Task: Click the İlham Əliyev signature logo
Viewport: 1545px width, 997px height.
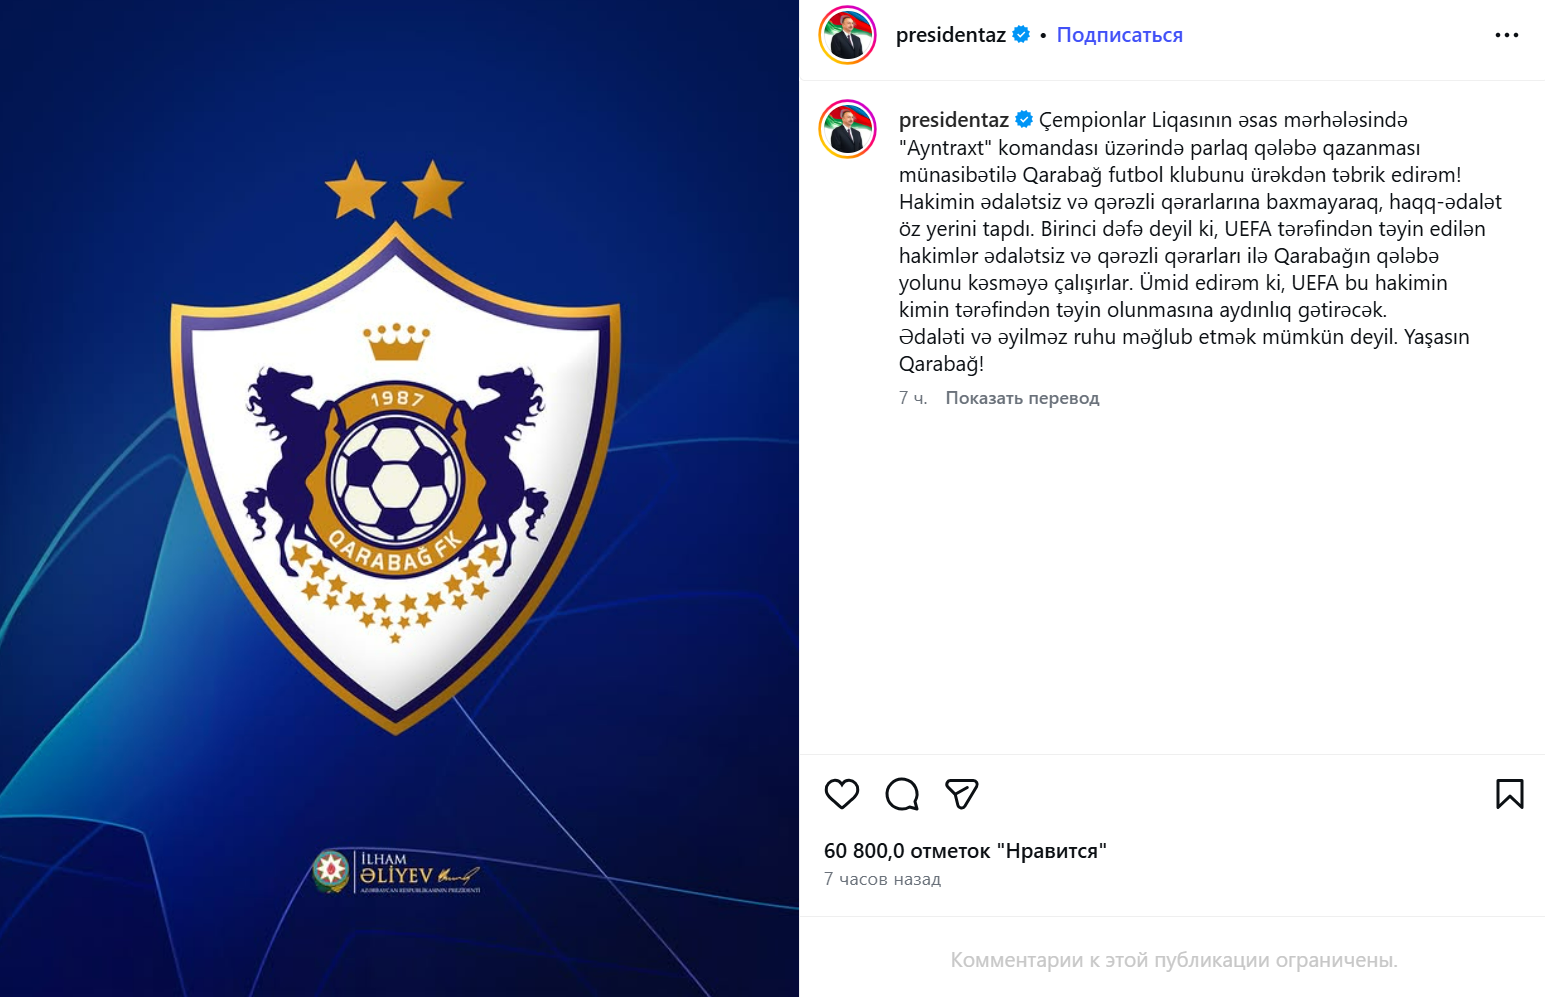Action: pyautogui.click(x=396, y=872)
